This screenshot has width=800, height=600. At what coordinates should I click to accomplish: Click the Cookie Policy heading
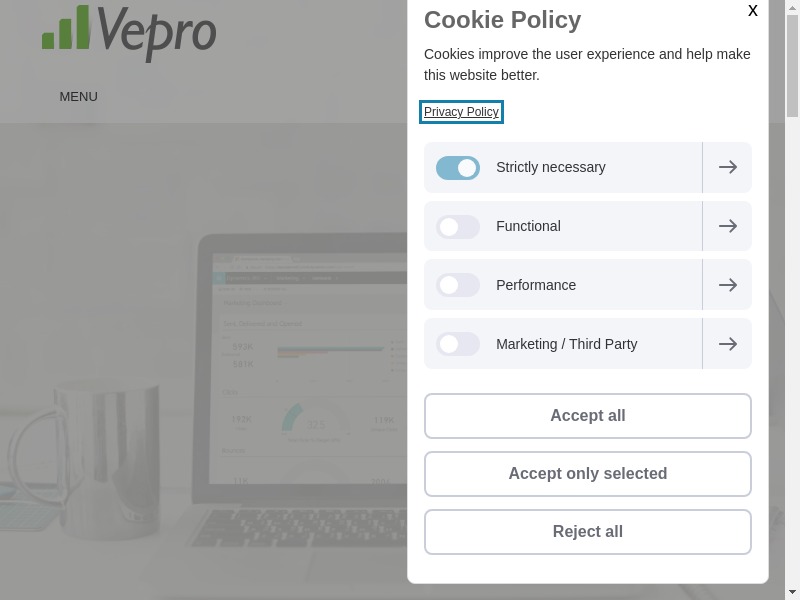pos(502,20)
